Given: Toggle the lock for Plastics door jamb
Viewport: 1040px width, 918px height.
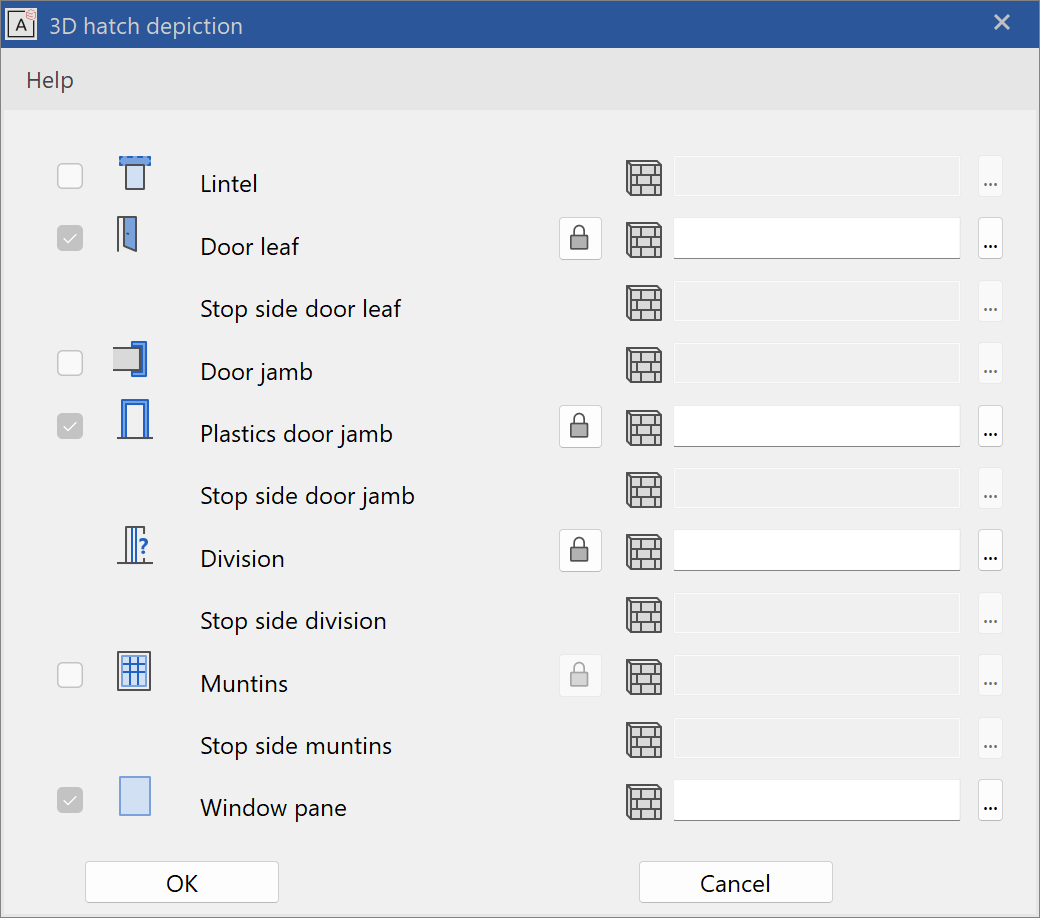Looking at the screenshot, I should tap(580, 426).
